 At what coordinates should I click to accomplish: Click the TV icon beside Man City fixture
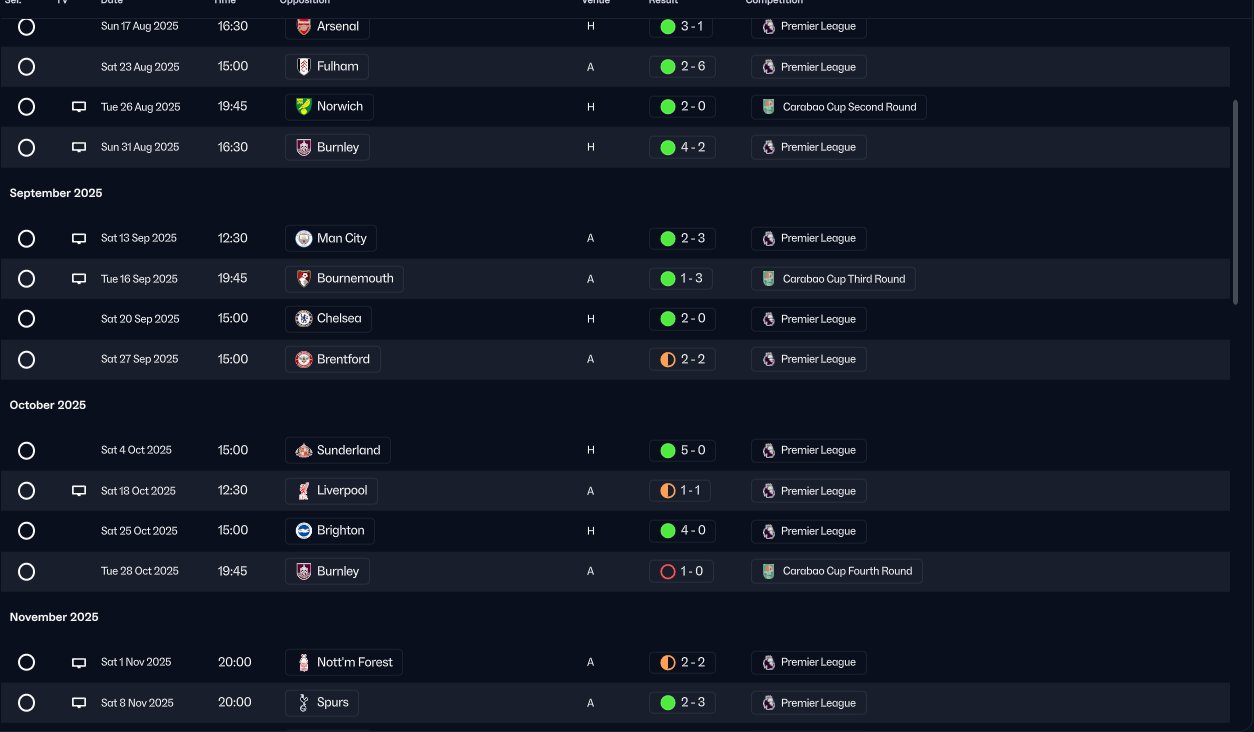79,239
